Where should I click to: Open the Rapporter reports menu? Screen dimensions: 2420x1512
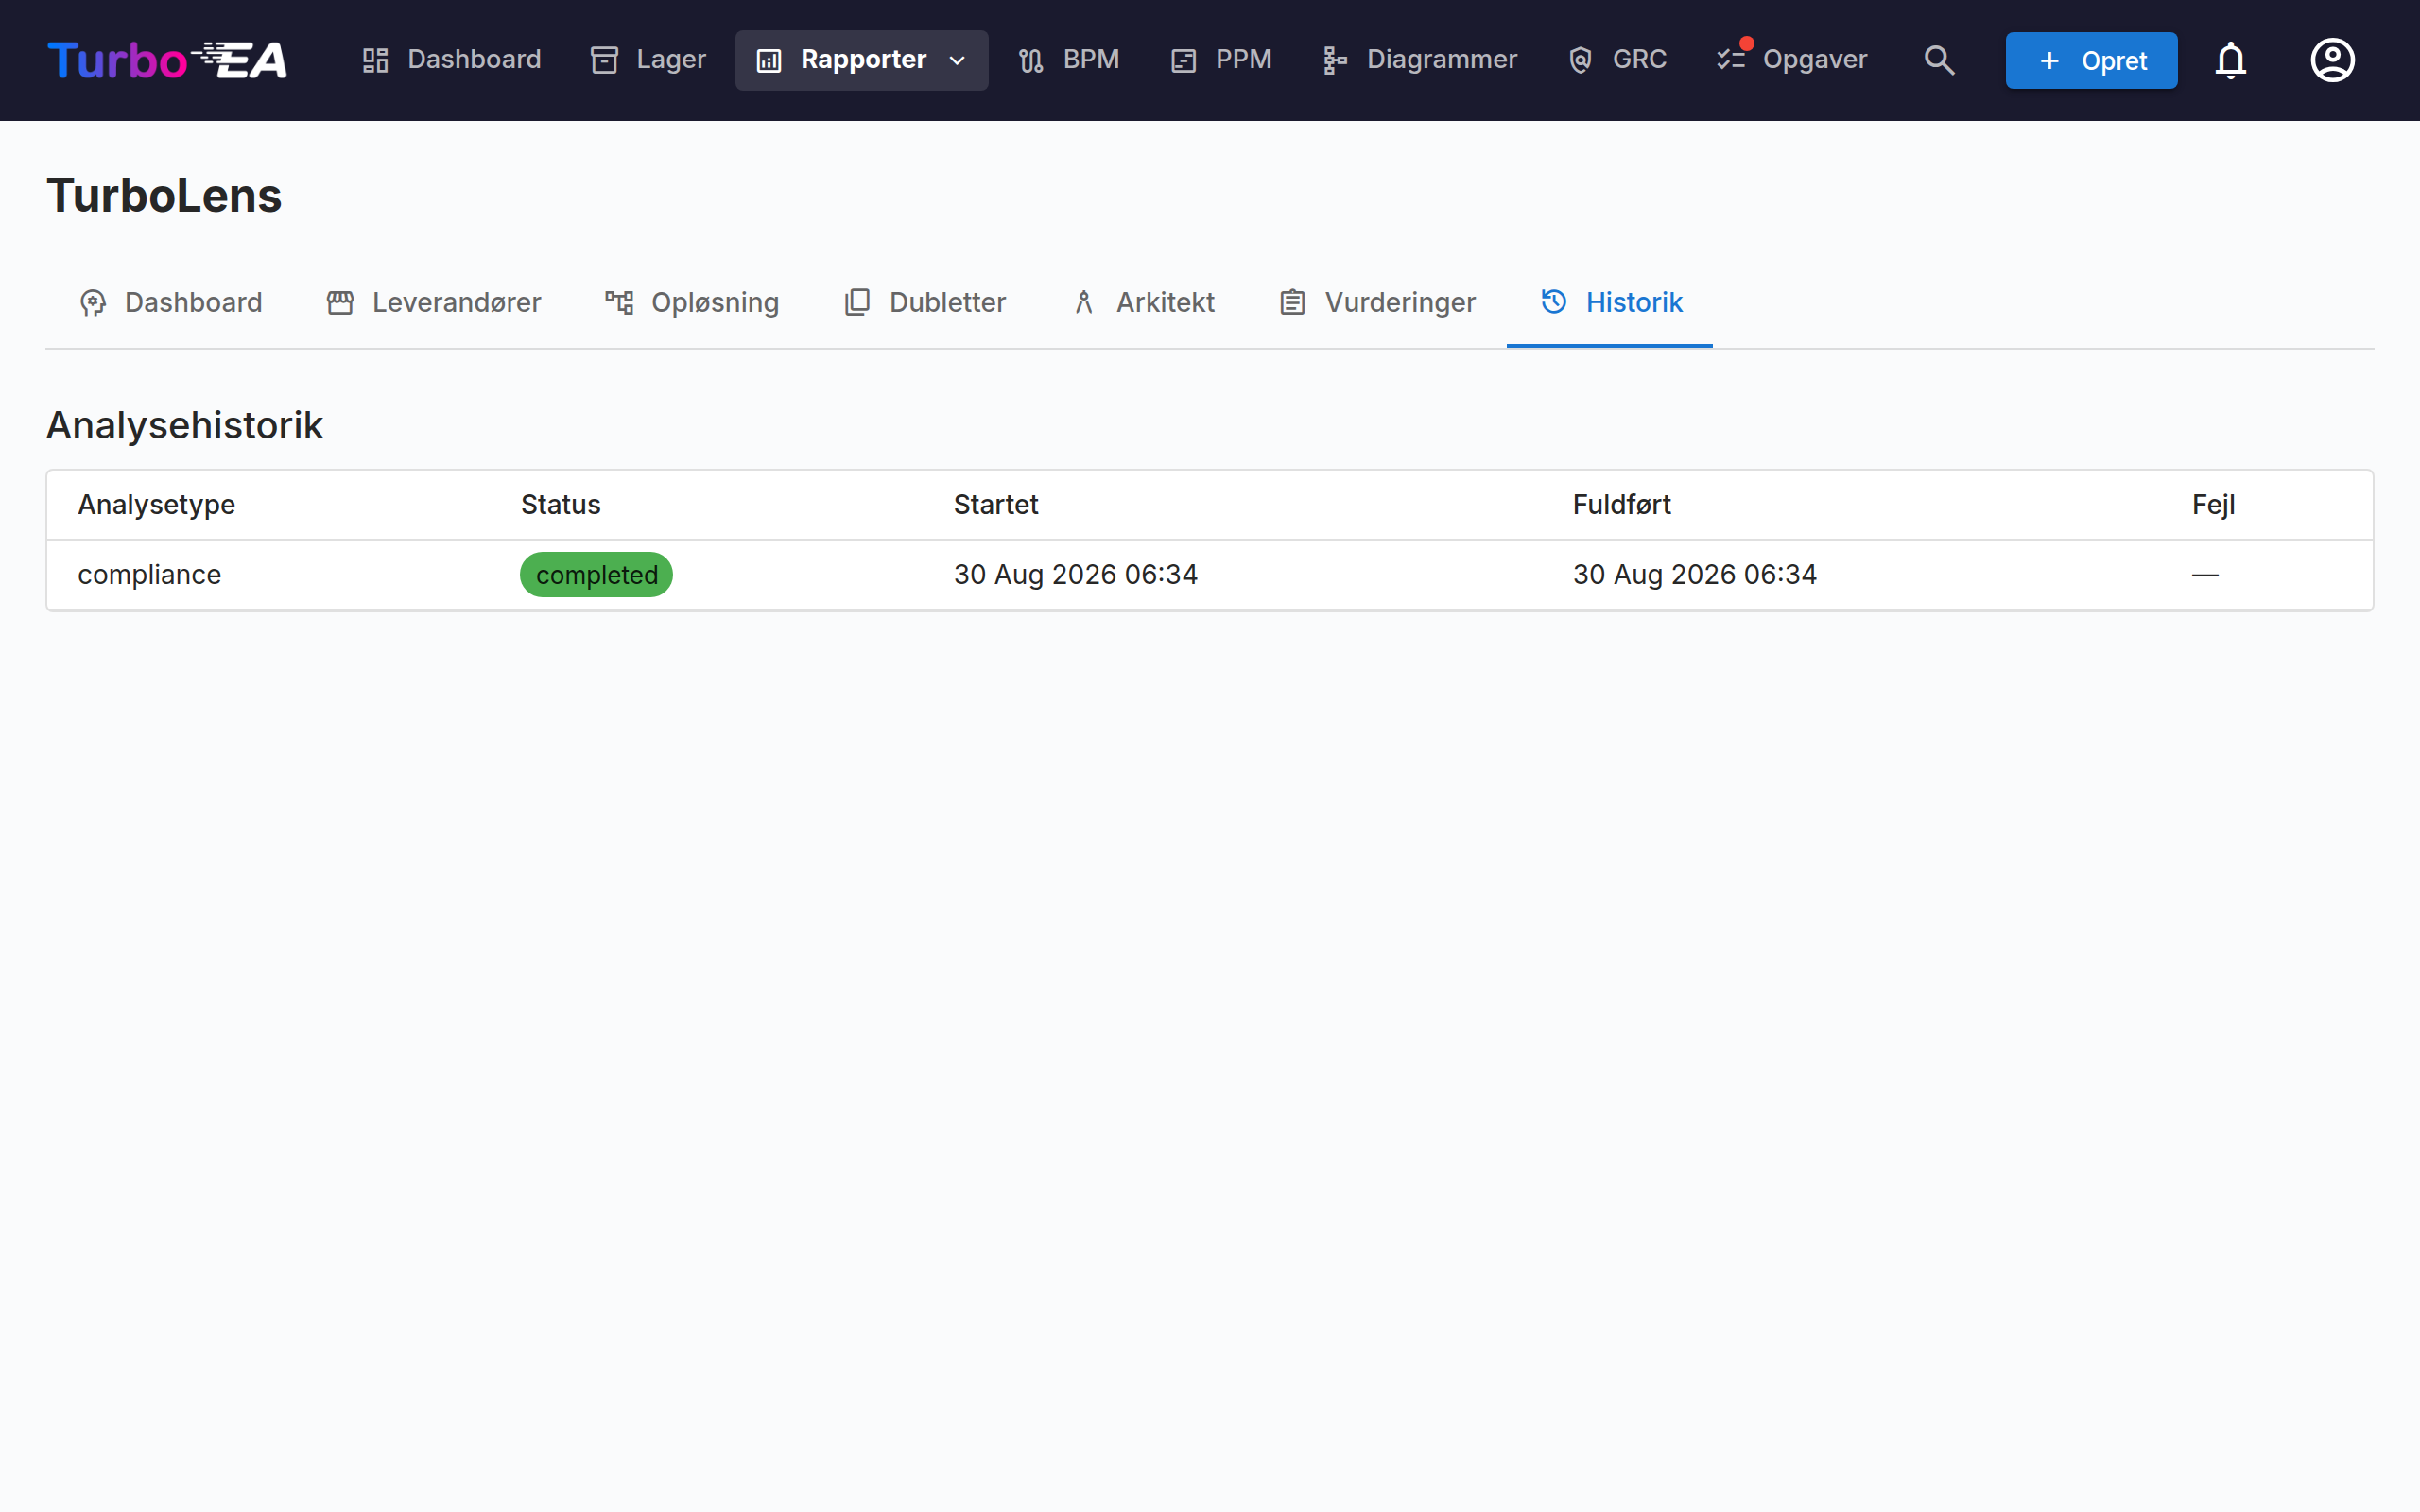click(x=861, y=60)
